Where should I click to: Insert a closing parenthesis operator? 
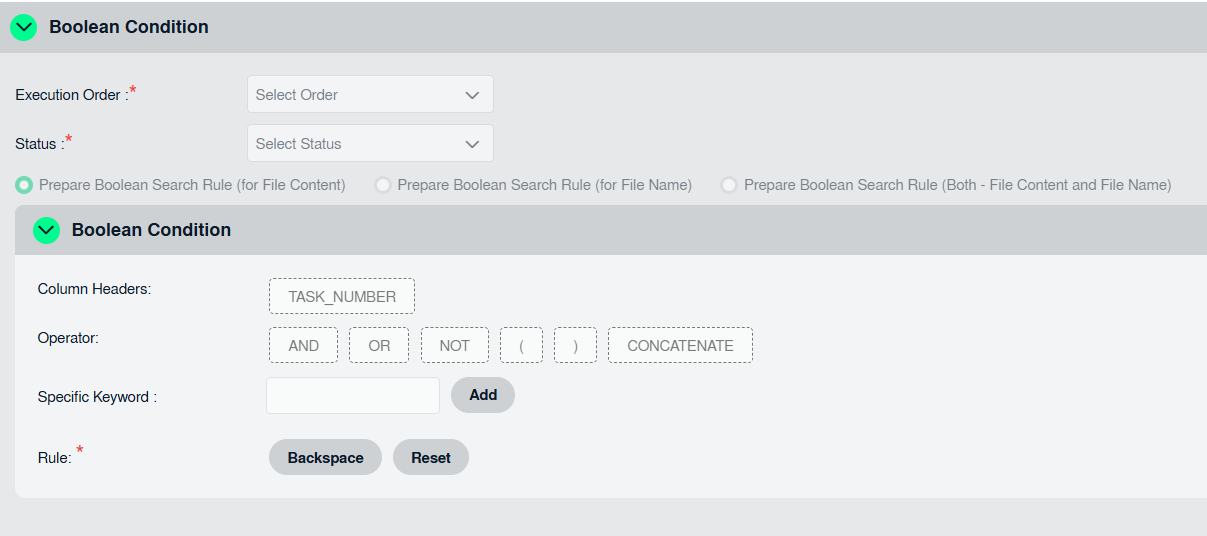pyautogui.click(x=575, y=346)
